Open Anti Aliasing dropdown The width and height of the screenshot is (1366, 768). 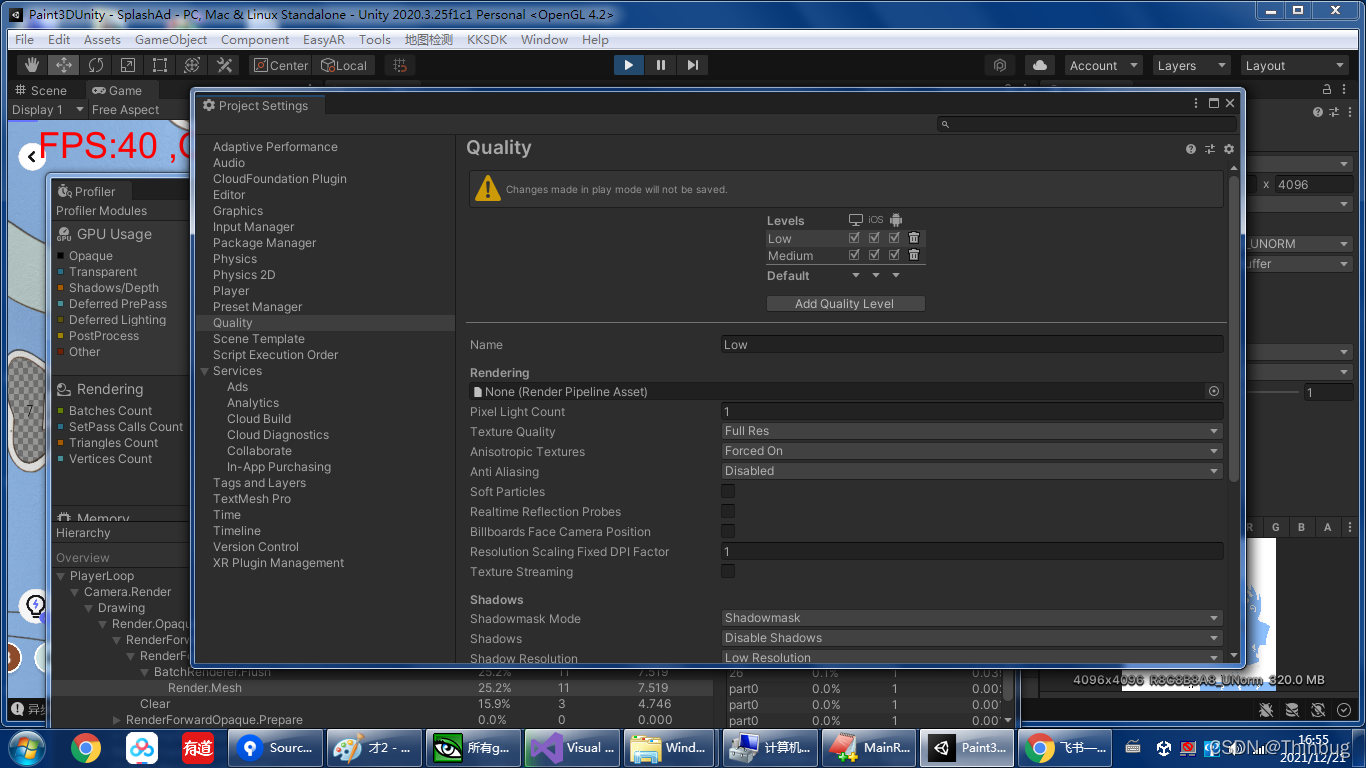972,471
